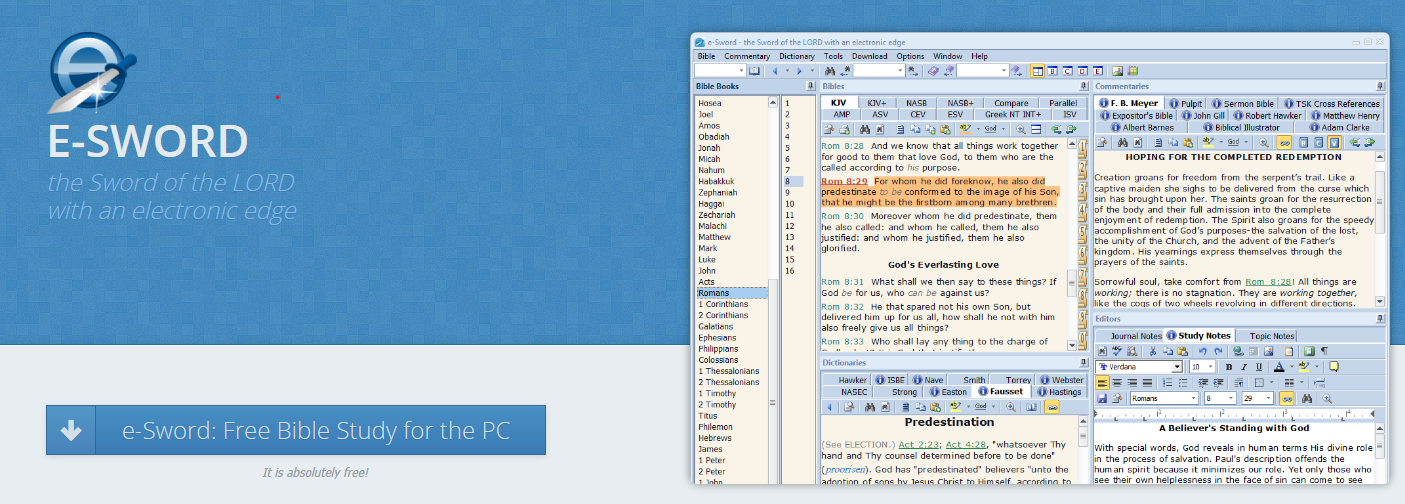Viewport: 1405px width, 504px height.
Task: Click the Bibles print icon
Action: (x=845, y=129)
